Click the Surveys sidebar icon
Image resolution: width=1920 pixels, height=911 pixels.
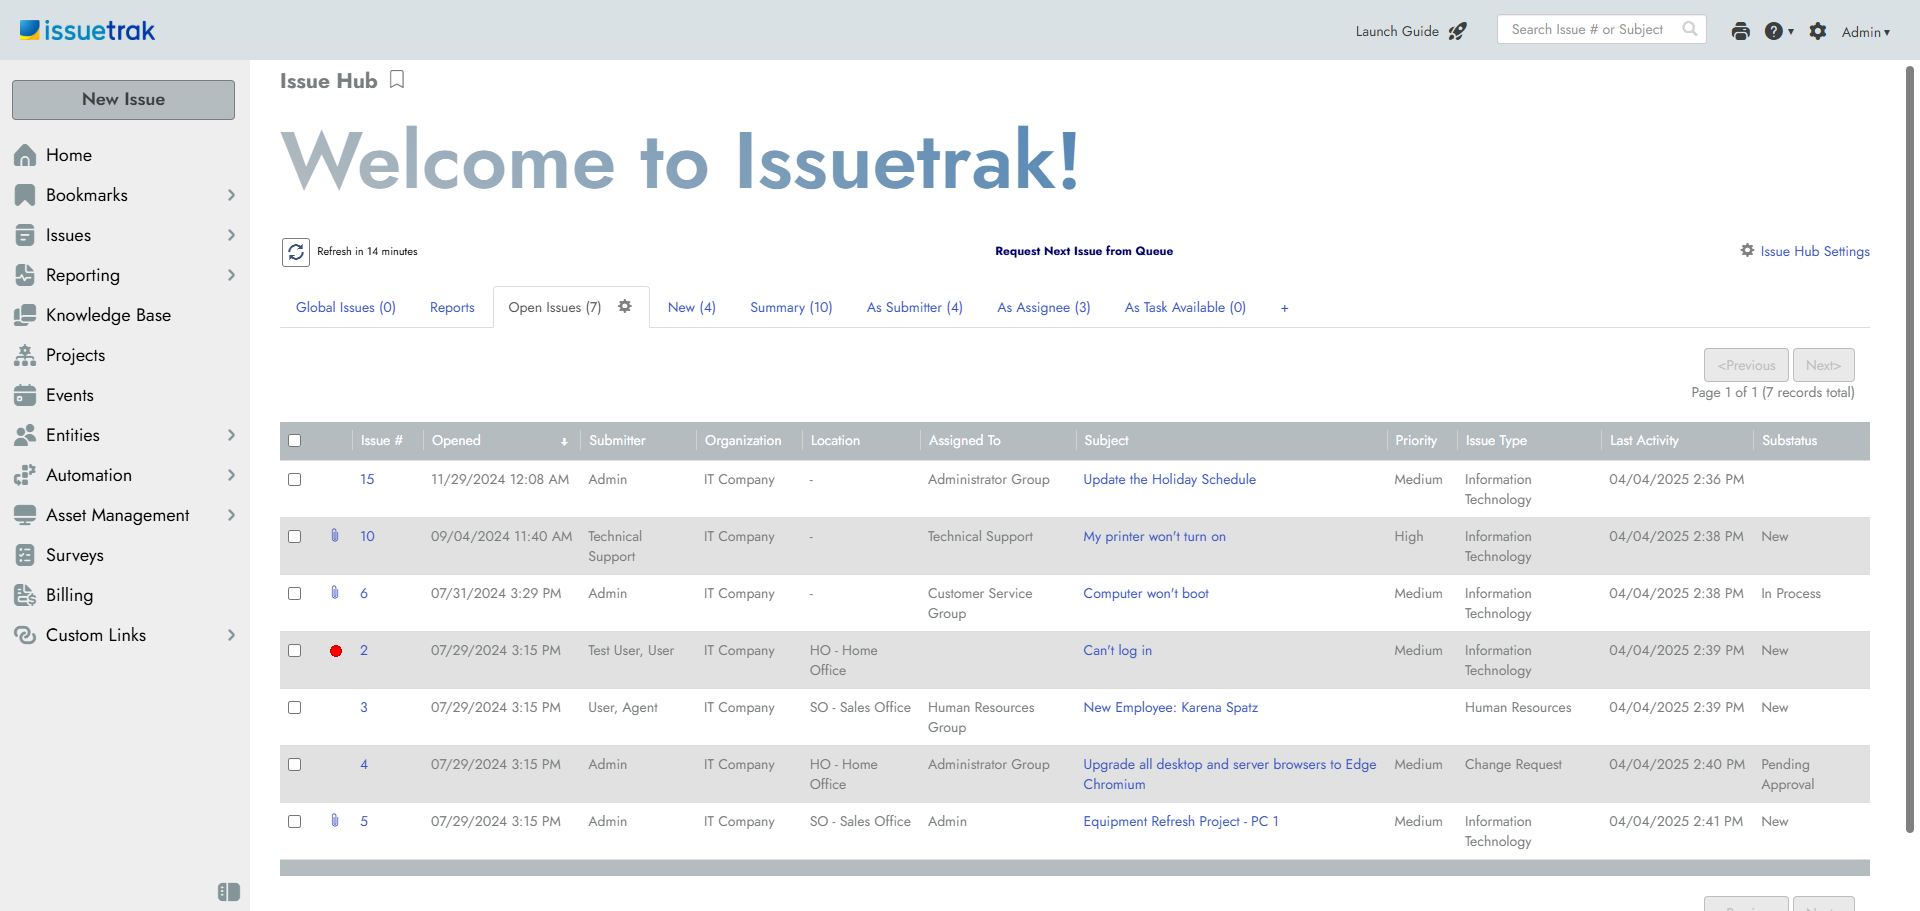click(x=25, y=555)
